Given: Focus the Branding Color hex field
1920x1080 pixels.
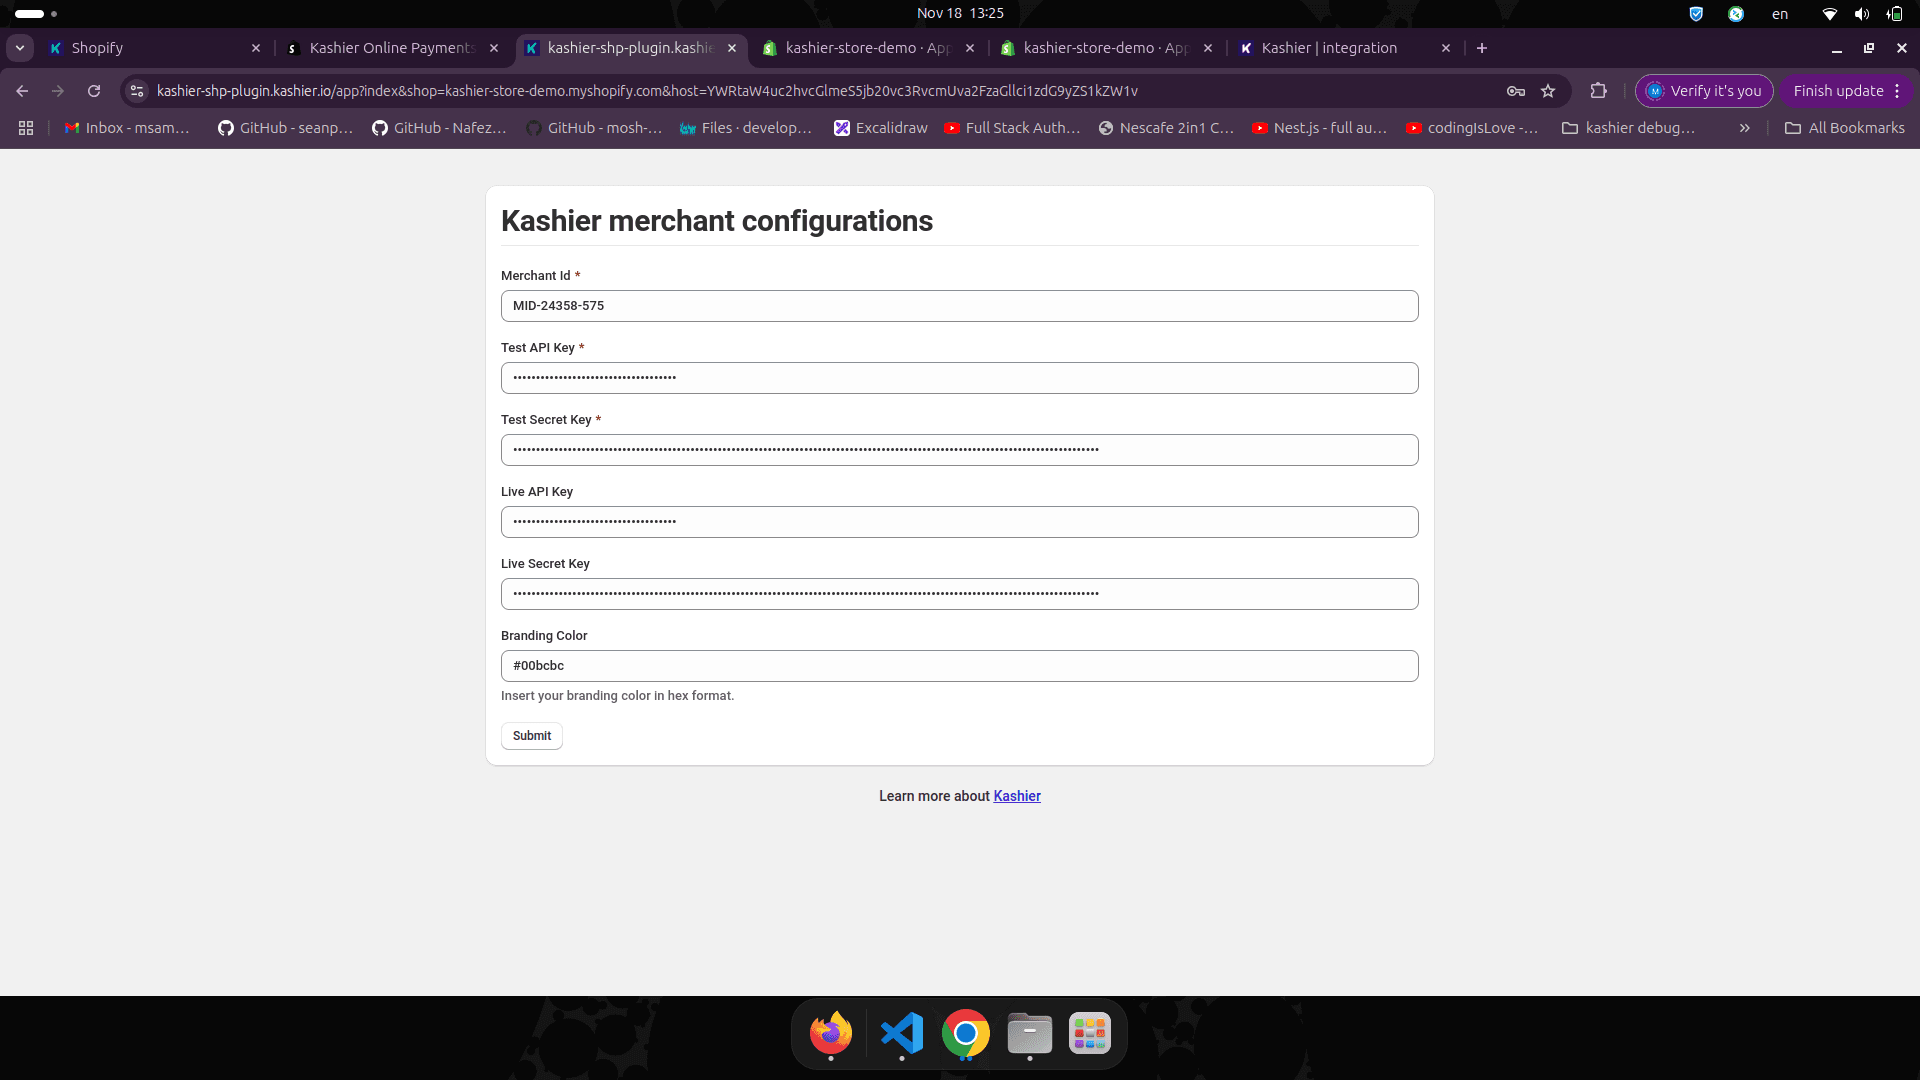Looking at the screenshot, I should (x=959, y=666).
